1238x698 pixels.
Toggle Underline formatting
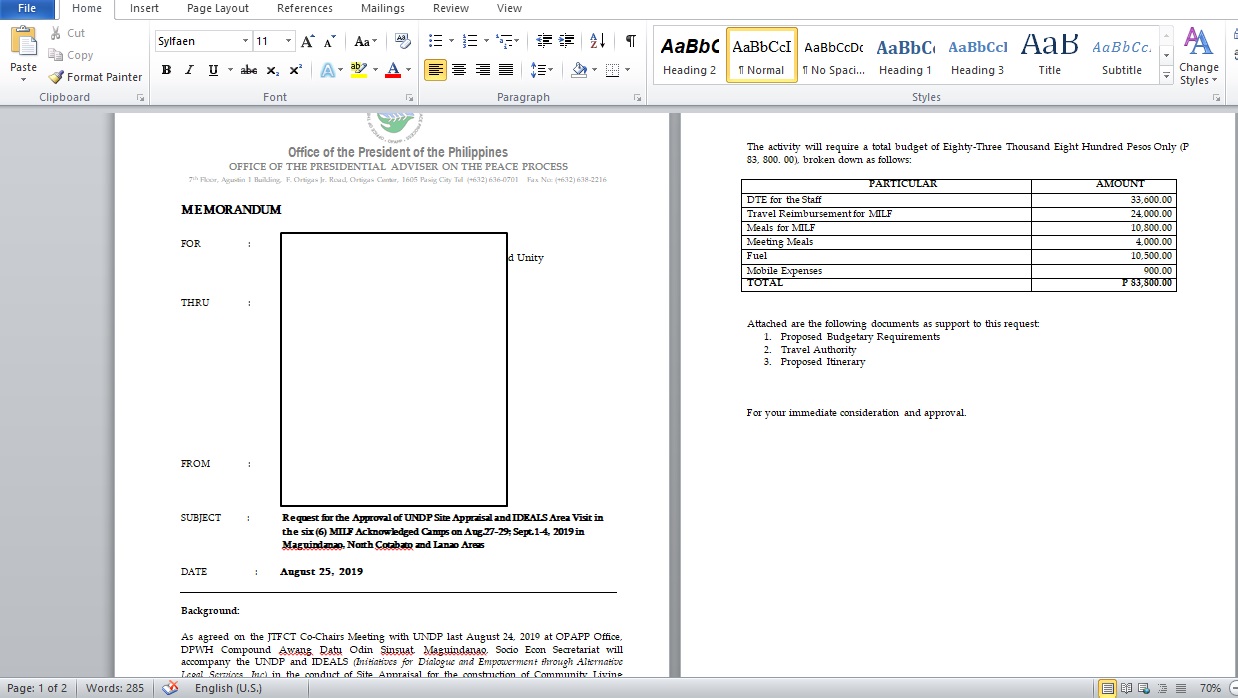coord(213,70)
